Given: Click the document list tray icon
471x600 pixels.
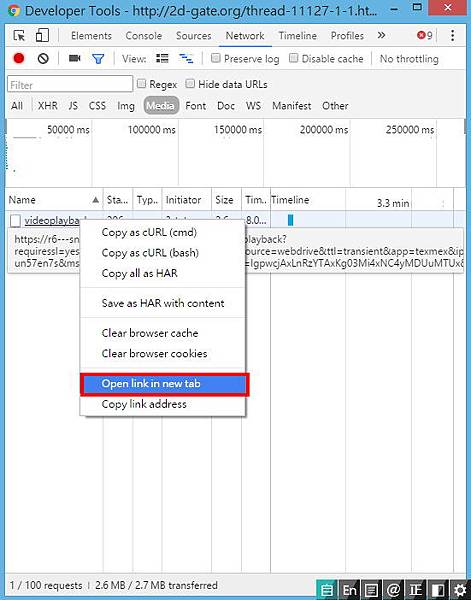Looking at the screenshot, I should 372,590.
